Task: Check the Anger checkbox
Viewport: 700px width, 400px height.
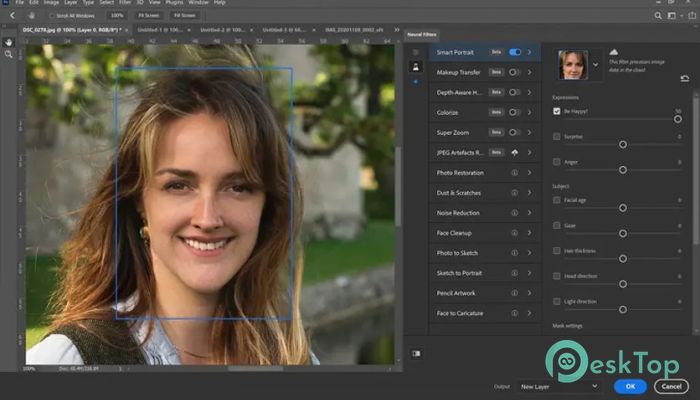Action: click(x=557, y=162)
